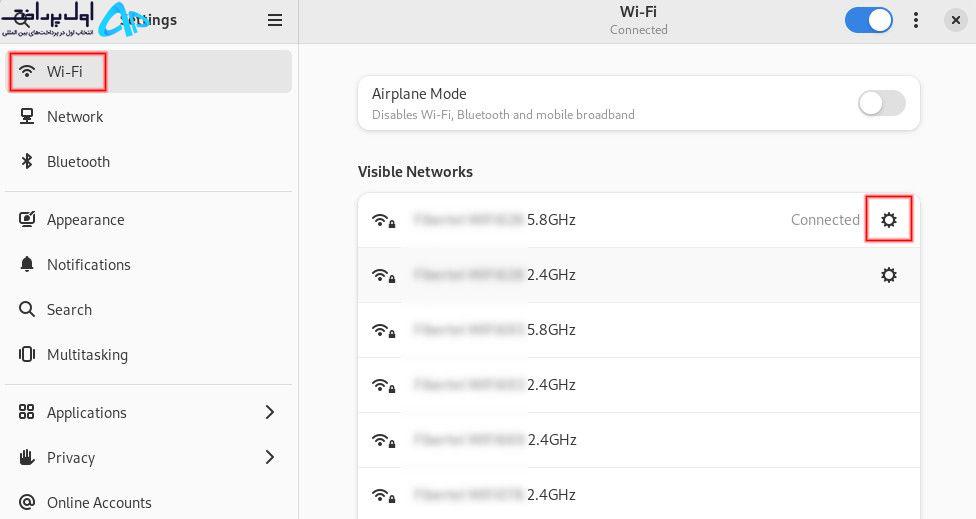Image resolution: width=976 pixels, height=519 pixels.
Task: Select the last visible 2.4GHz network row
Action: pos(639,494)
